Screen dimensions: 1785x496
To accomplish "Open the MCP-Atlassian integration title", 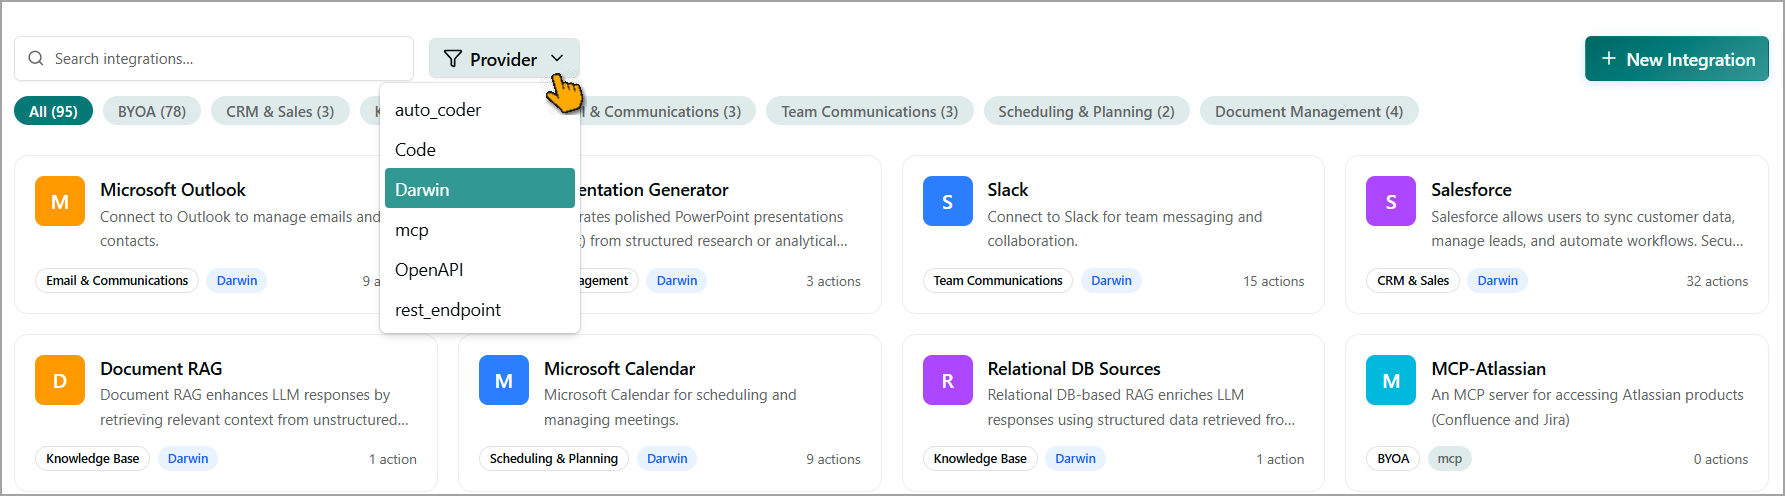I will click(1488, 369).
